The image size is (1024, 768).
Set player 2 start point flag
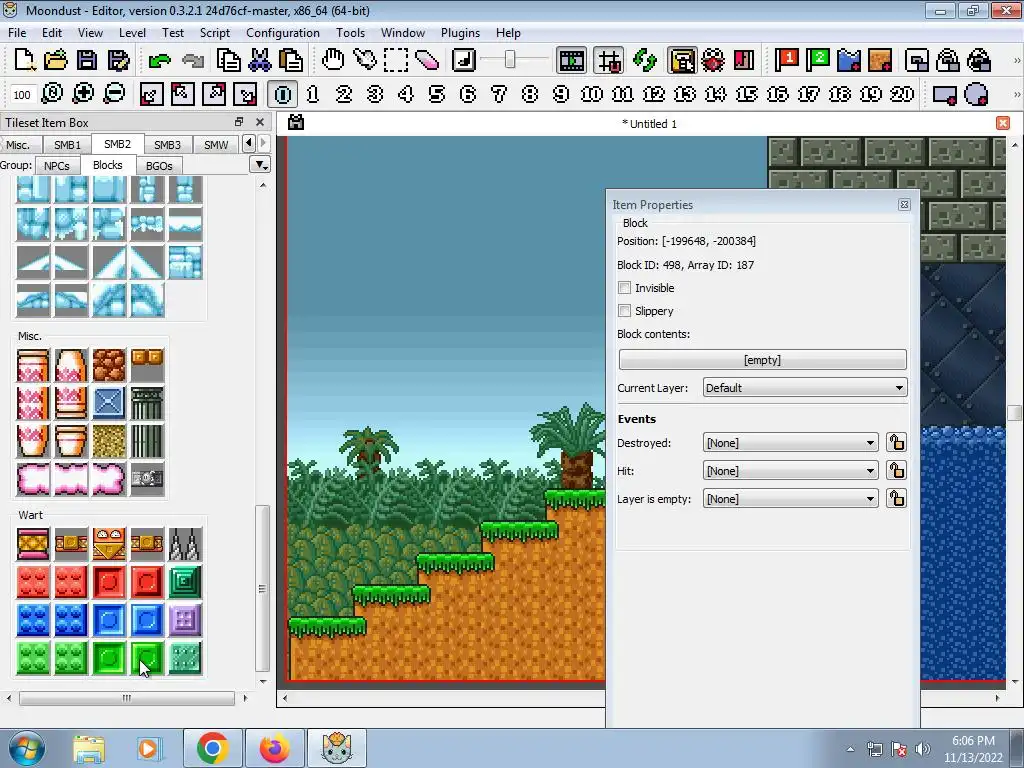point(817,60)
